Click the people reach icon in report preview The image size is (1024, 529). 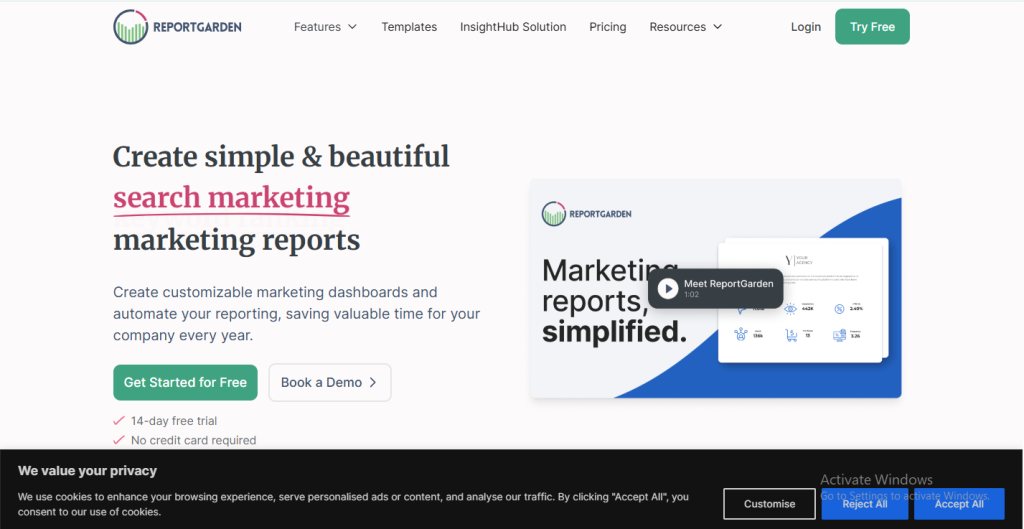(x=742, y=336)
